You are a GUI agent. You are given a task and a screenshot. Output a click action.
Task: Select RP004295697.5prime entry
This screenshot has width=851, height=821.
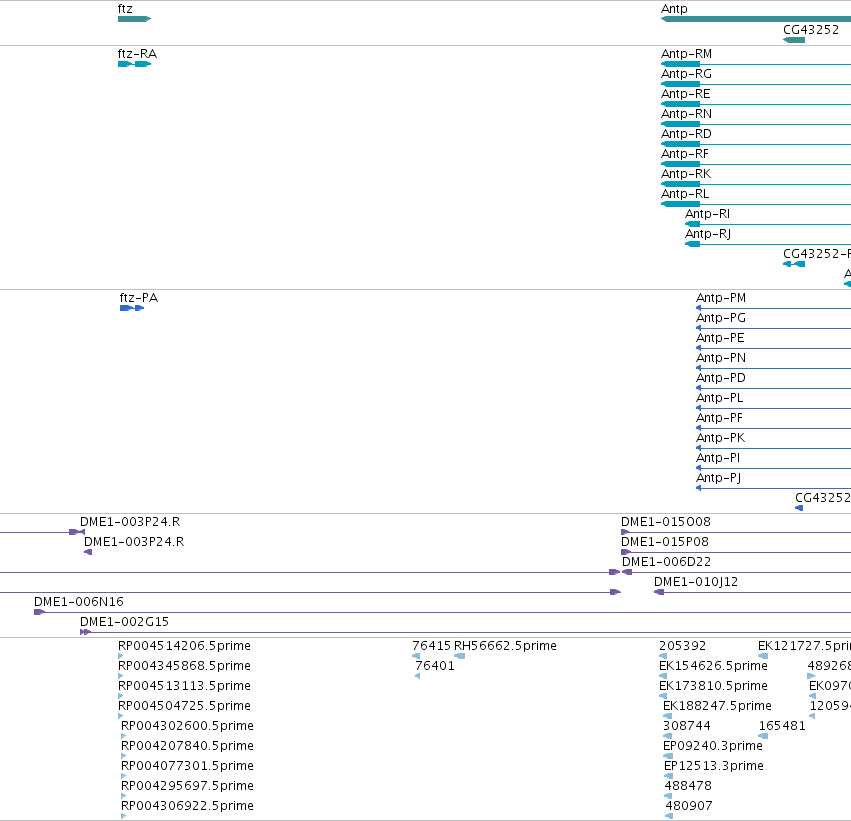click(x=187, y=786)
